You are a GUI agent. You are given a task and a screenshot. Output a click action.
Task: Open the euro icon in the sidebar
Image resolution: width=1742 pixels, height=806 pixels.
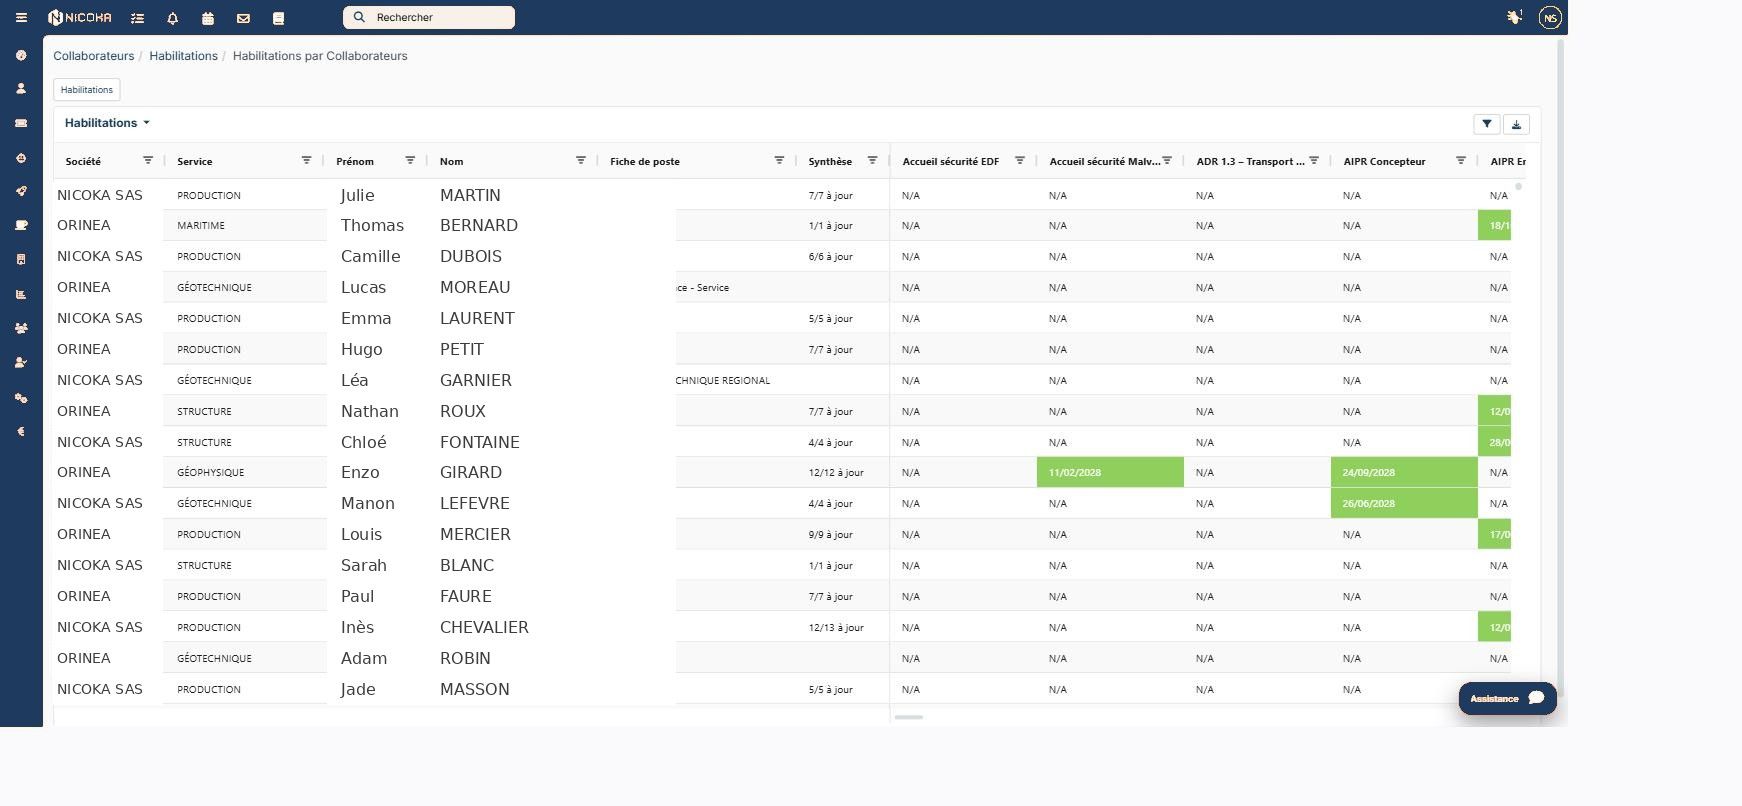click(x=21, y=432)
